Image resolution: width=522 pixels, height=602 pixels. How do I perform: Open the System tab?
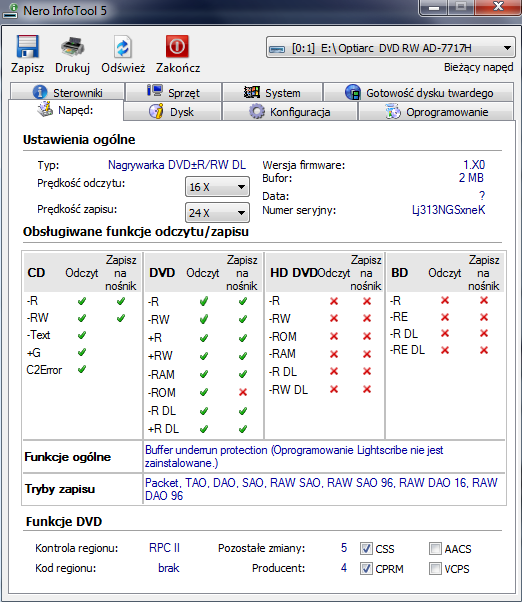point(272,92)
